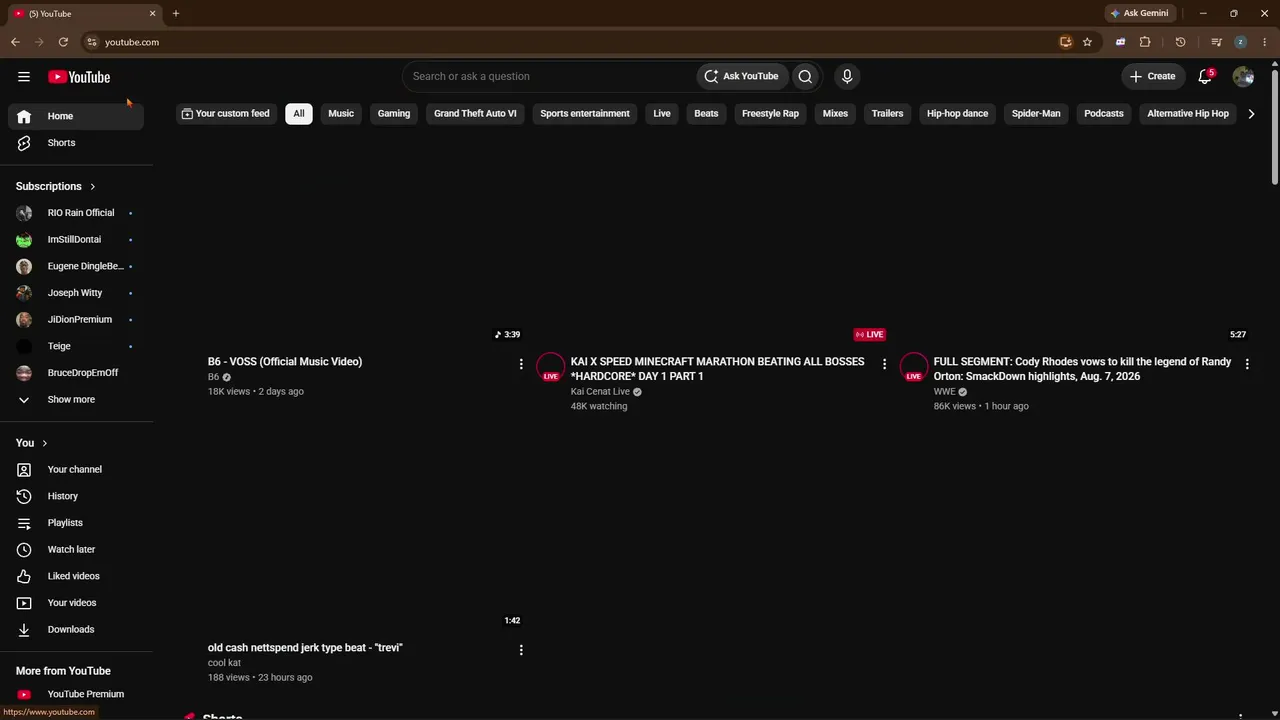The image size is (1280, 720).
Task: Go to Home in the sidebar
Action: [76, 116]
